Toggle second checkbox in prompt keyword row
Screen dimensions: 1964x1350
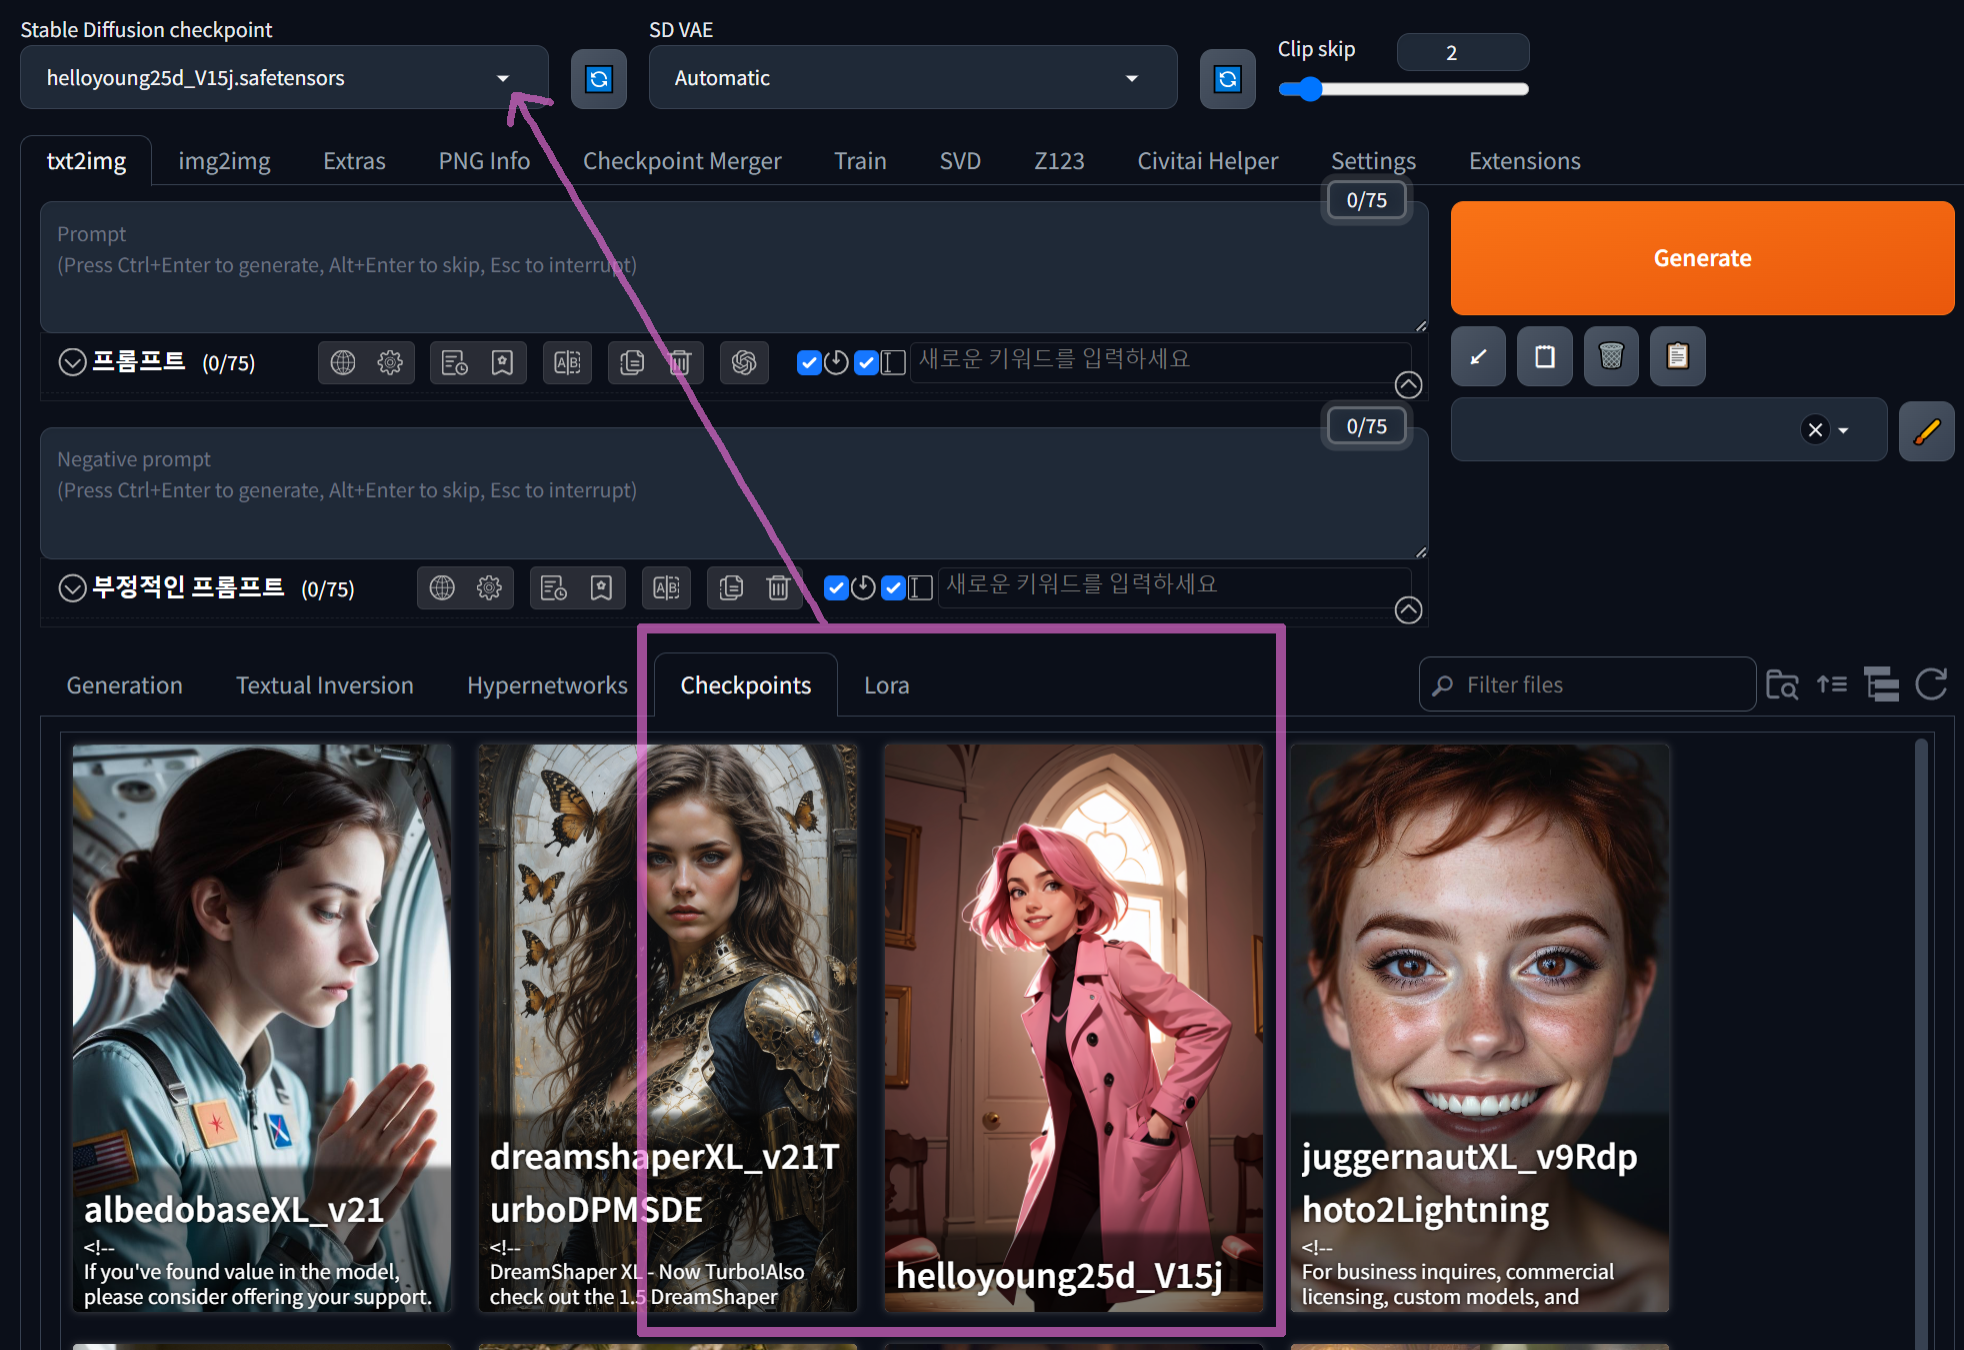[x=866, y=363]
